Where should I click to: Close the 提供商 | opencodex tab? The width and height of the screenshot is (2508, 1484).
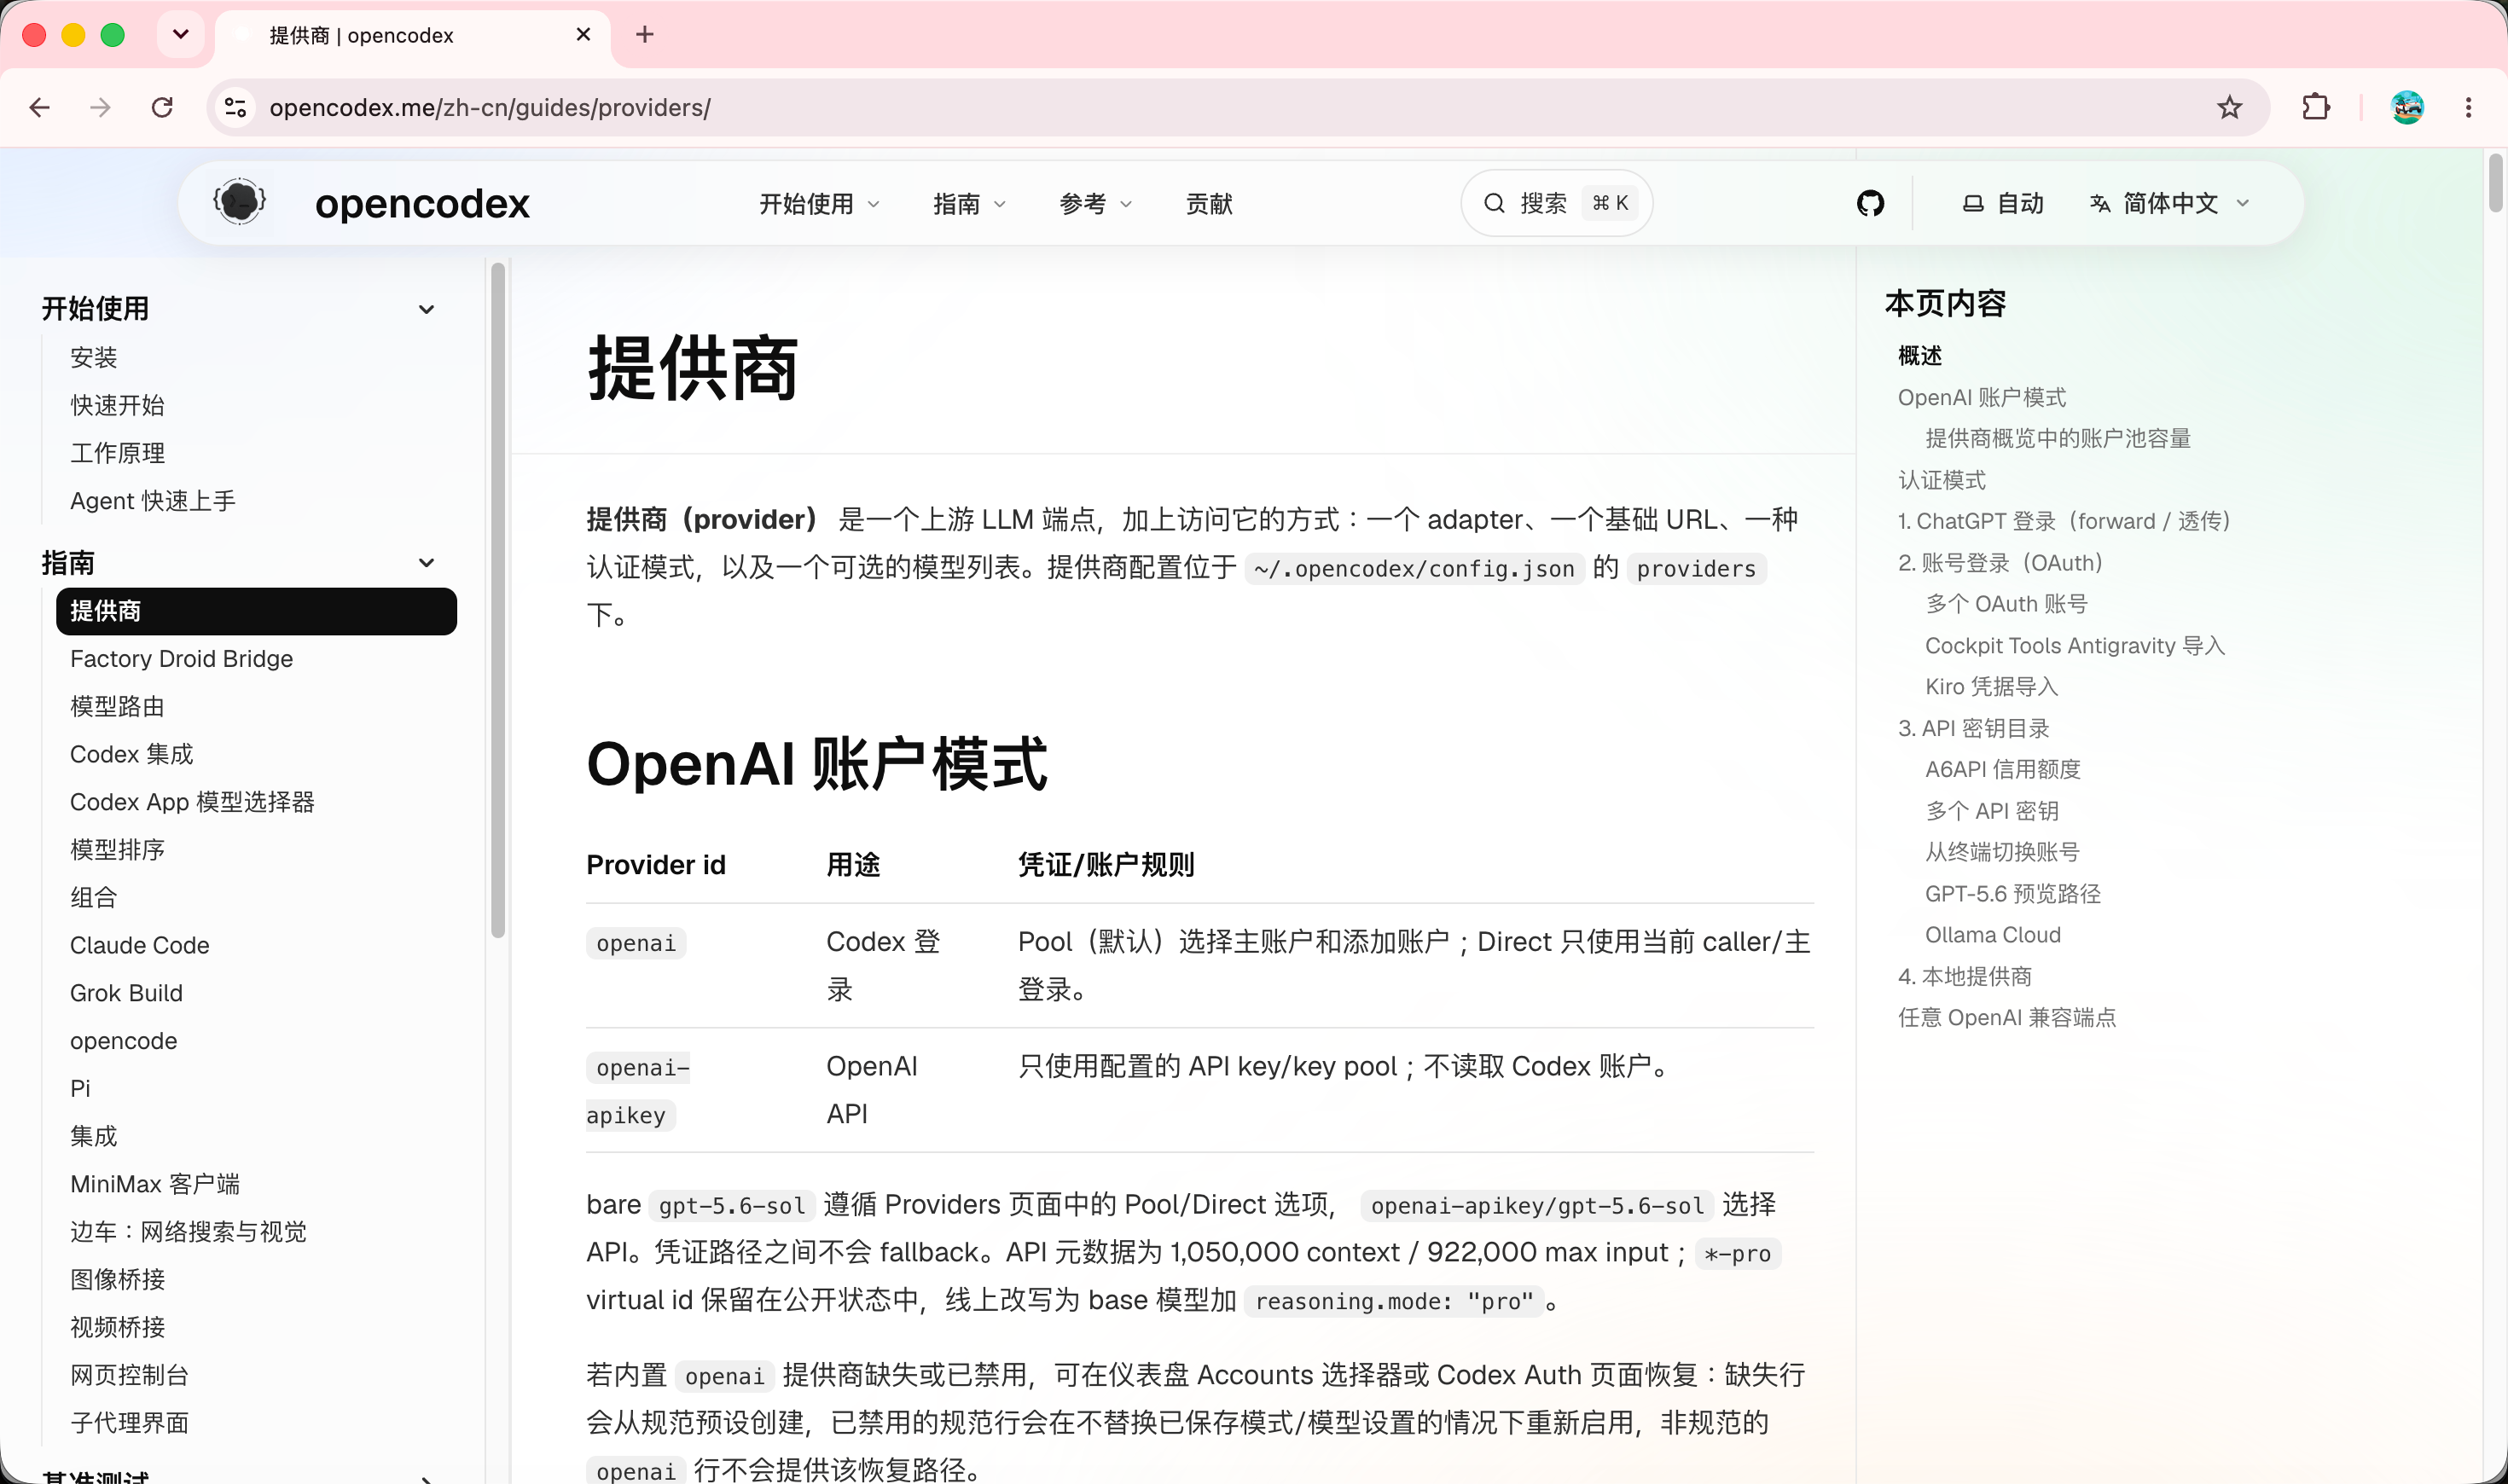point(583,35)
